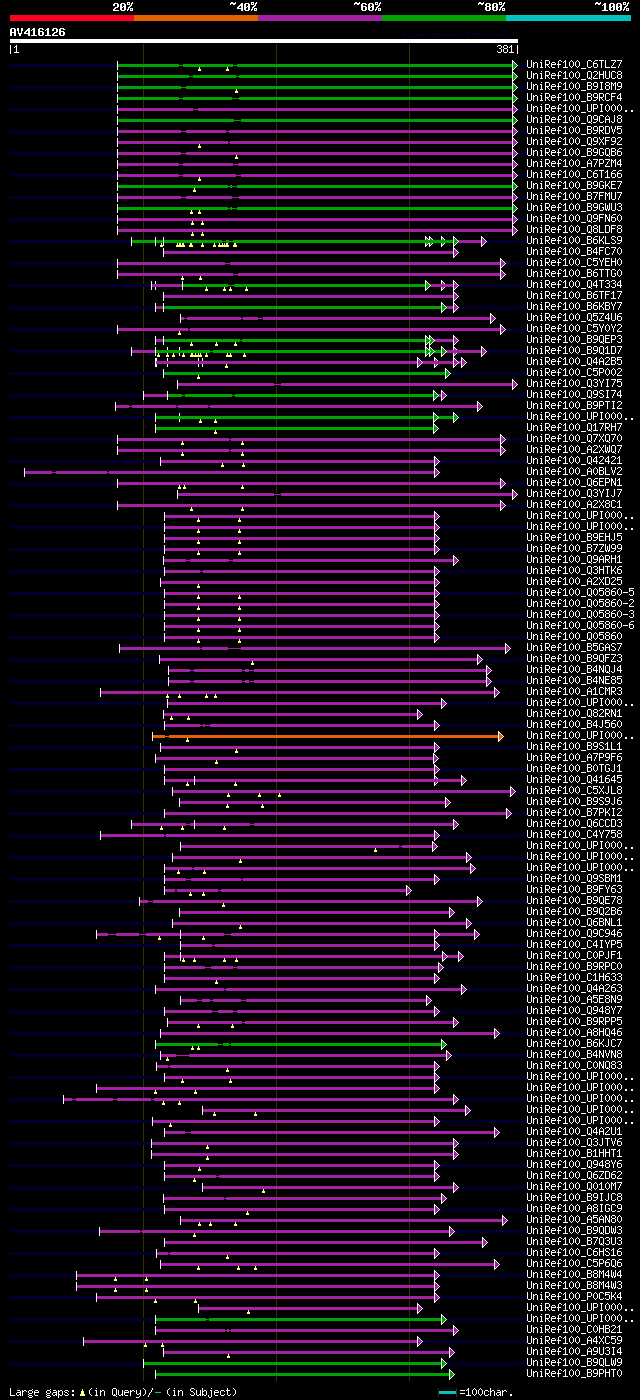Click the purple ~60% identity legend segment
The image size is (640, 1400).
click(320, 18)
